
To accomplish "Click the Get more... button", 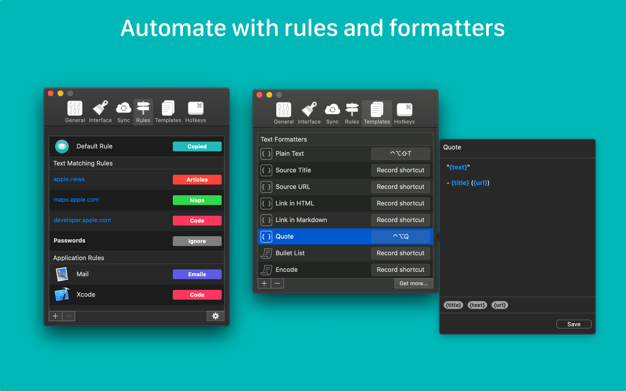I will pos(414,283).
